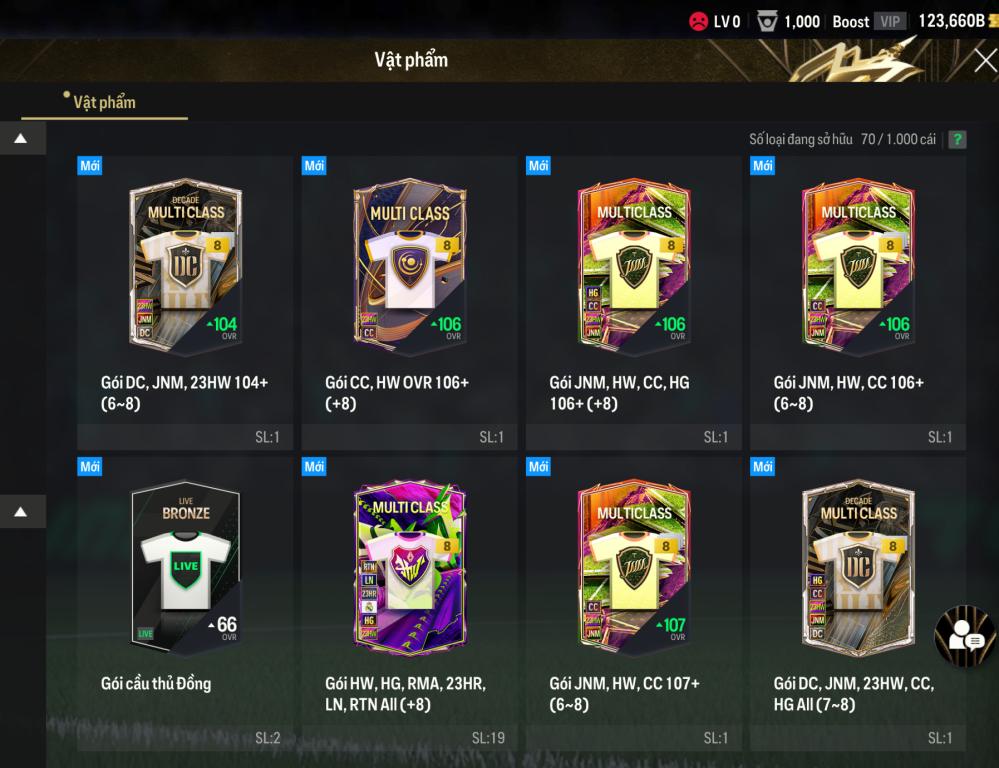Viewport: 999px width, 768px height.
Task: Tap the red sad face level icon
Action: [698, 21]
